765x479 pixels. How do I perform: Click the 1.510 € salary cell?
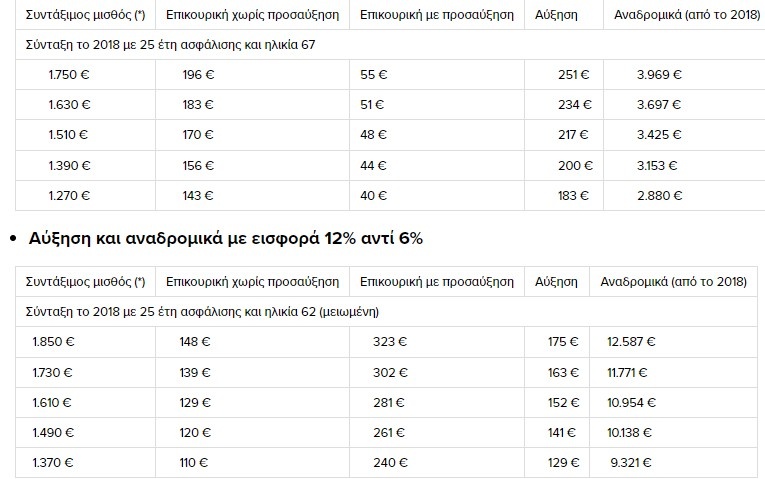pos(69,135)
